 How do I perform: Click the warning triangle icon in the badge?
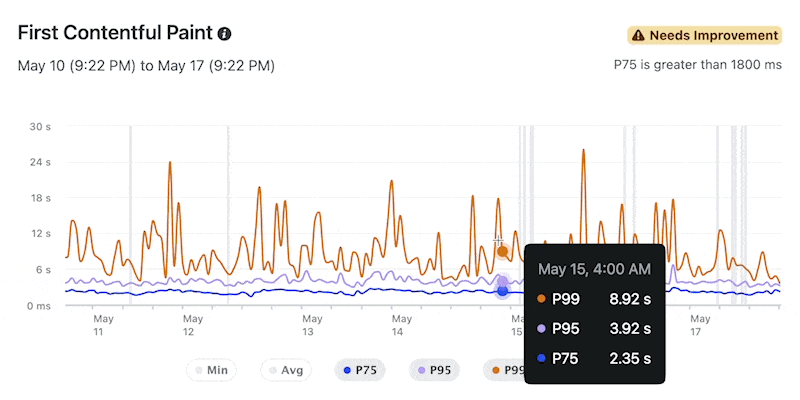pos(638,36)
